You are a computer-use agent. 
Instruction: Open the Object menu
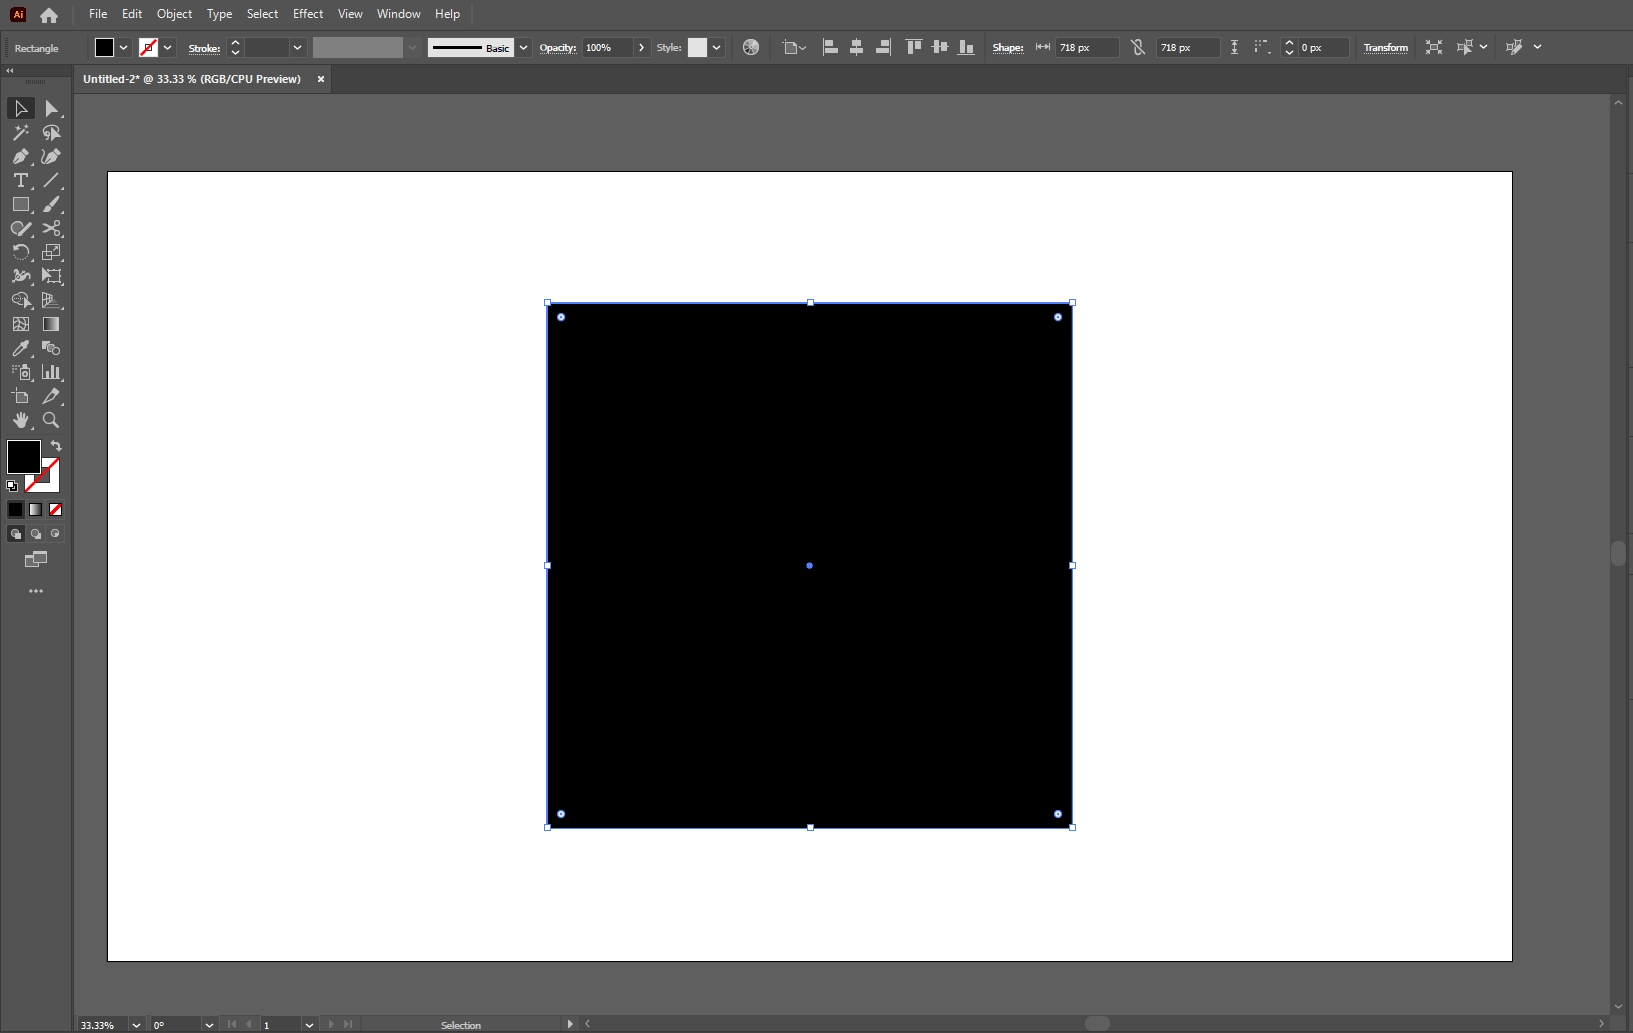tap(174, 14)
